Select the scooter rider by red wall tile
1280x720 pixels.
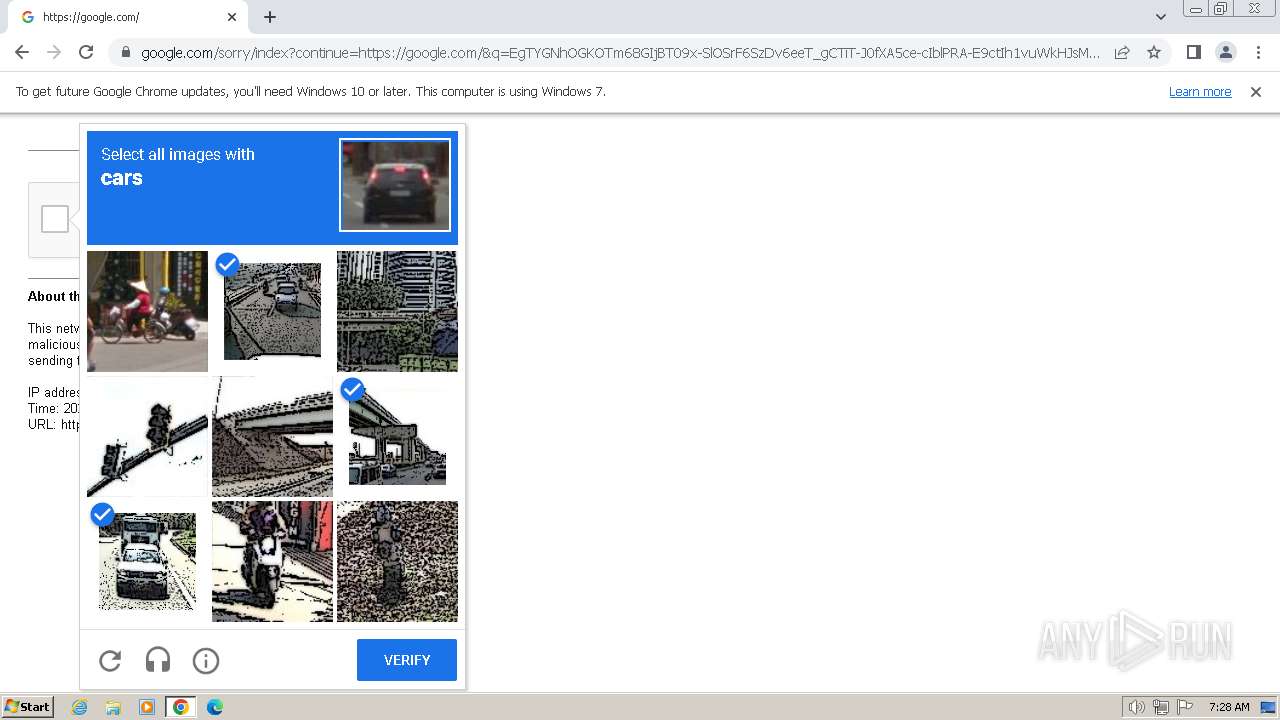272,561
